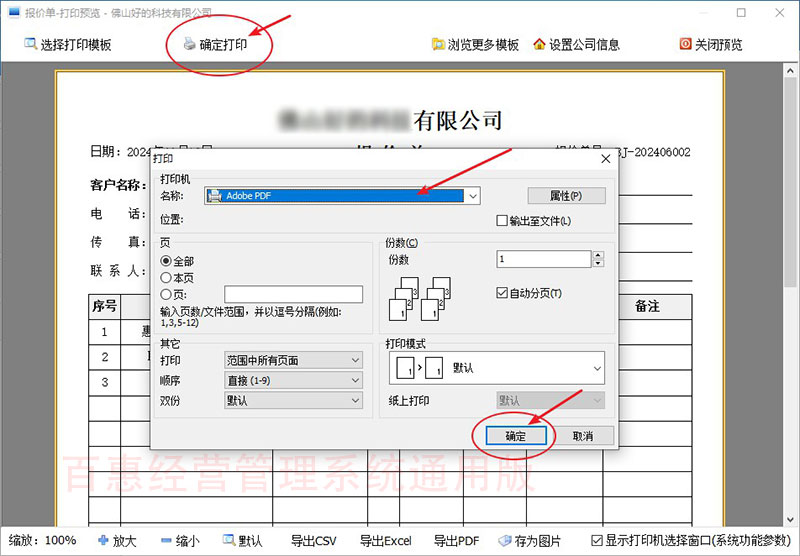
Task: Increase copies with the up stepper
Action: pyautogui.click(x=598, y=255)
